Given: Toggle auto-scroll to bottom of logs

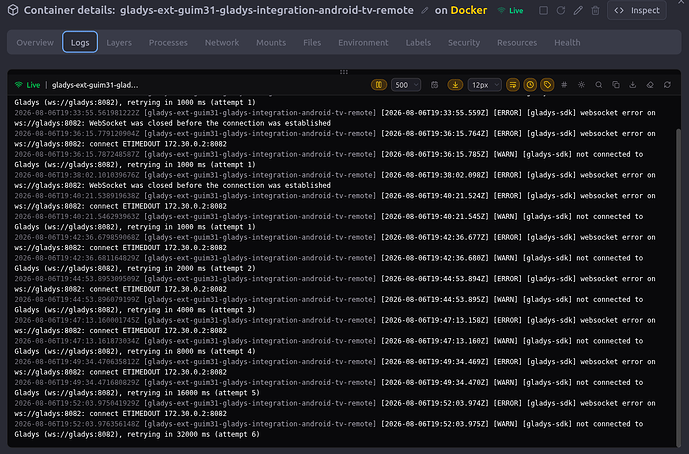Looking at the screenshot, I should pos(455,85).
